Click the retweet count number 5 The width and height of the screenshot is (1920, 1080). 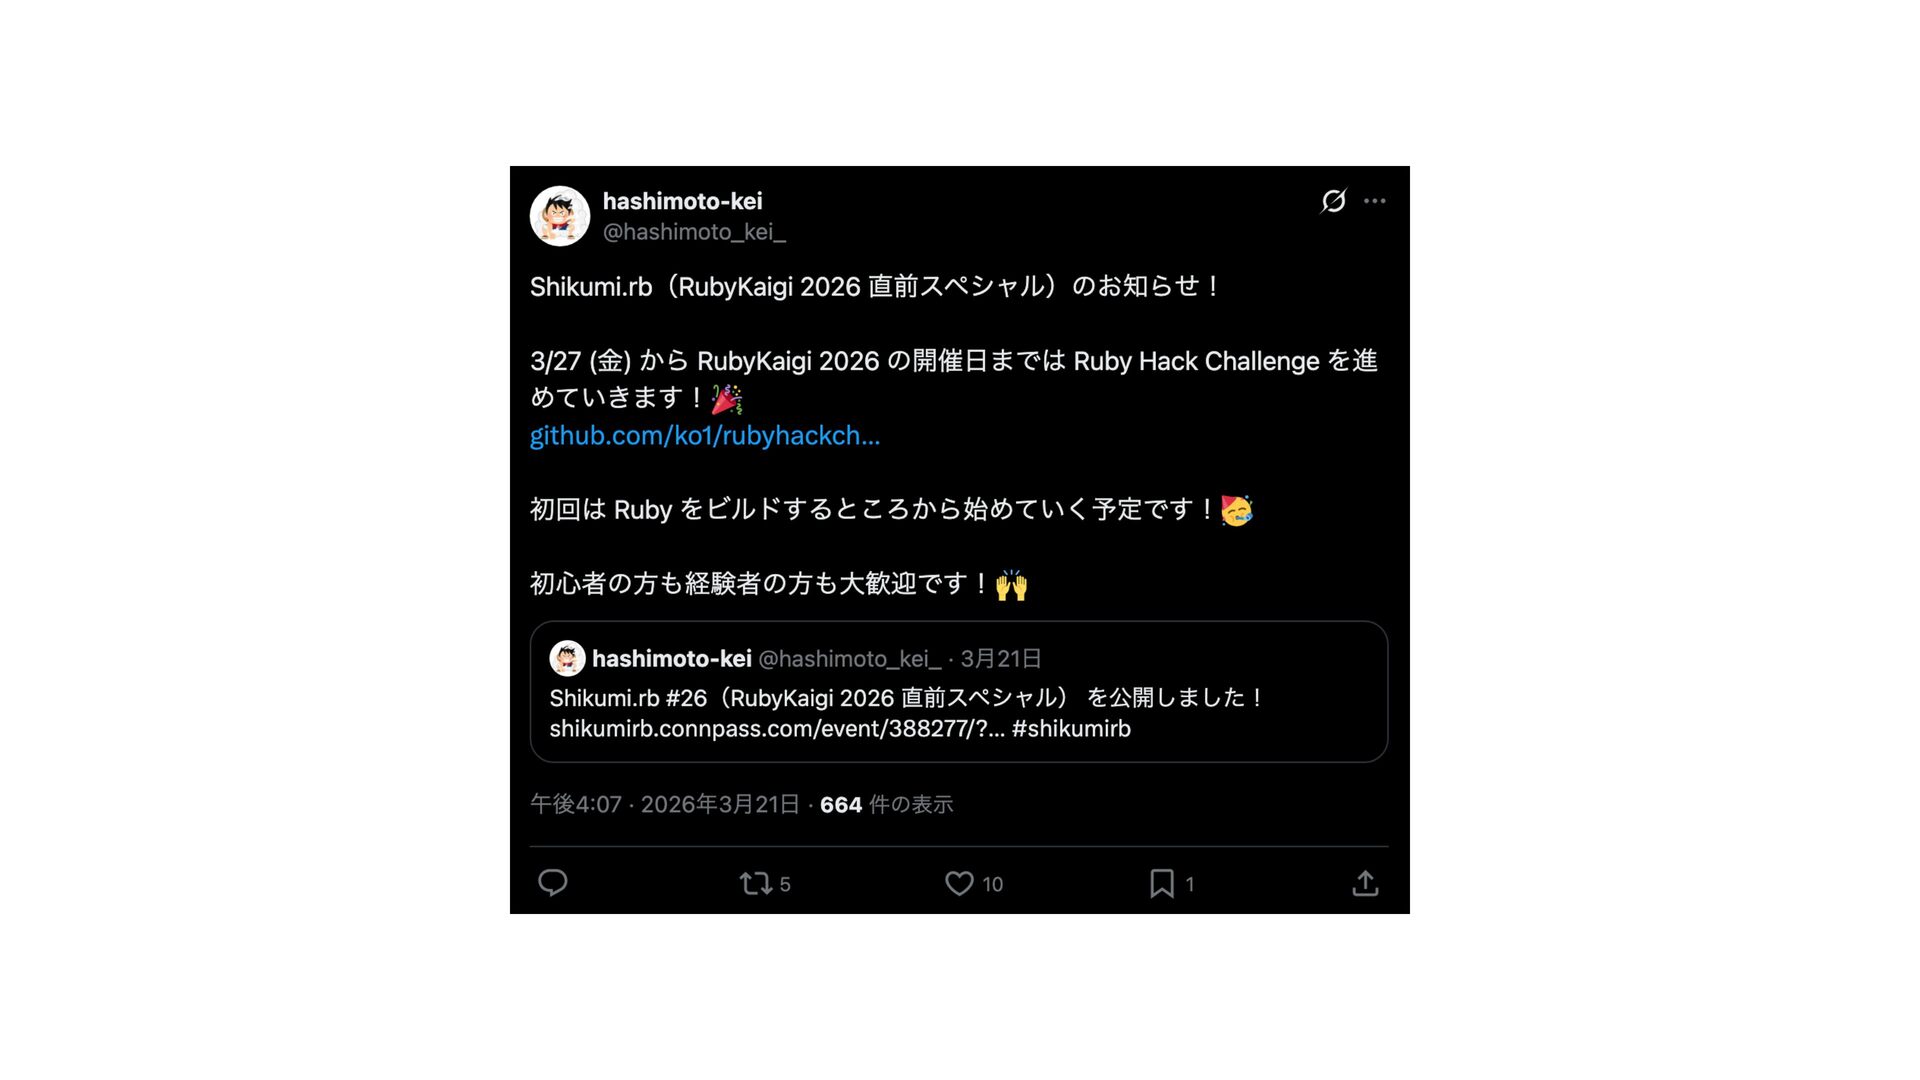(x=785, y=884)
